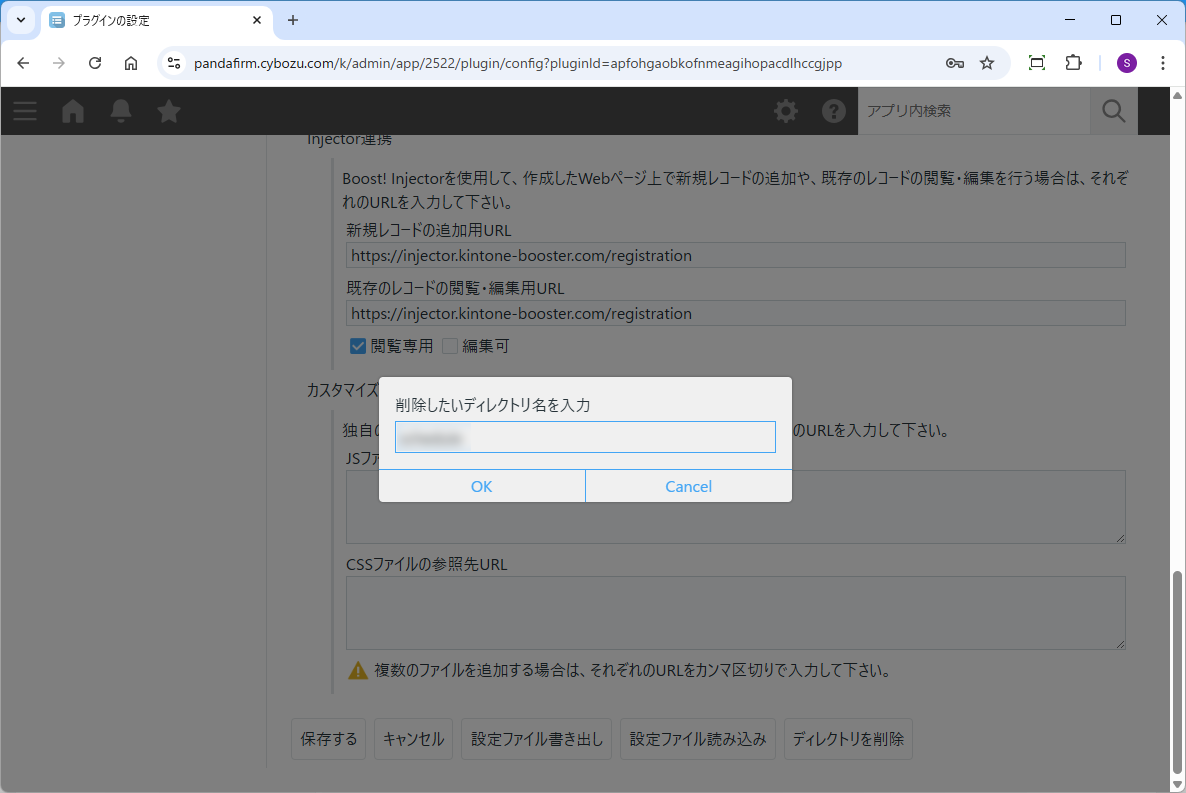Bookmark this page with the star icon
Image resolution: width=1186 pixels, height=793 pixels.
(x=987, y=63)
